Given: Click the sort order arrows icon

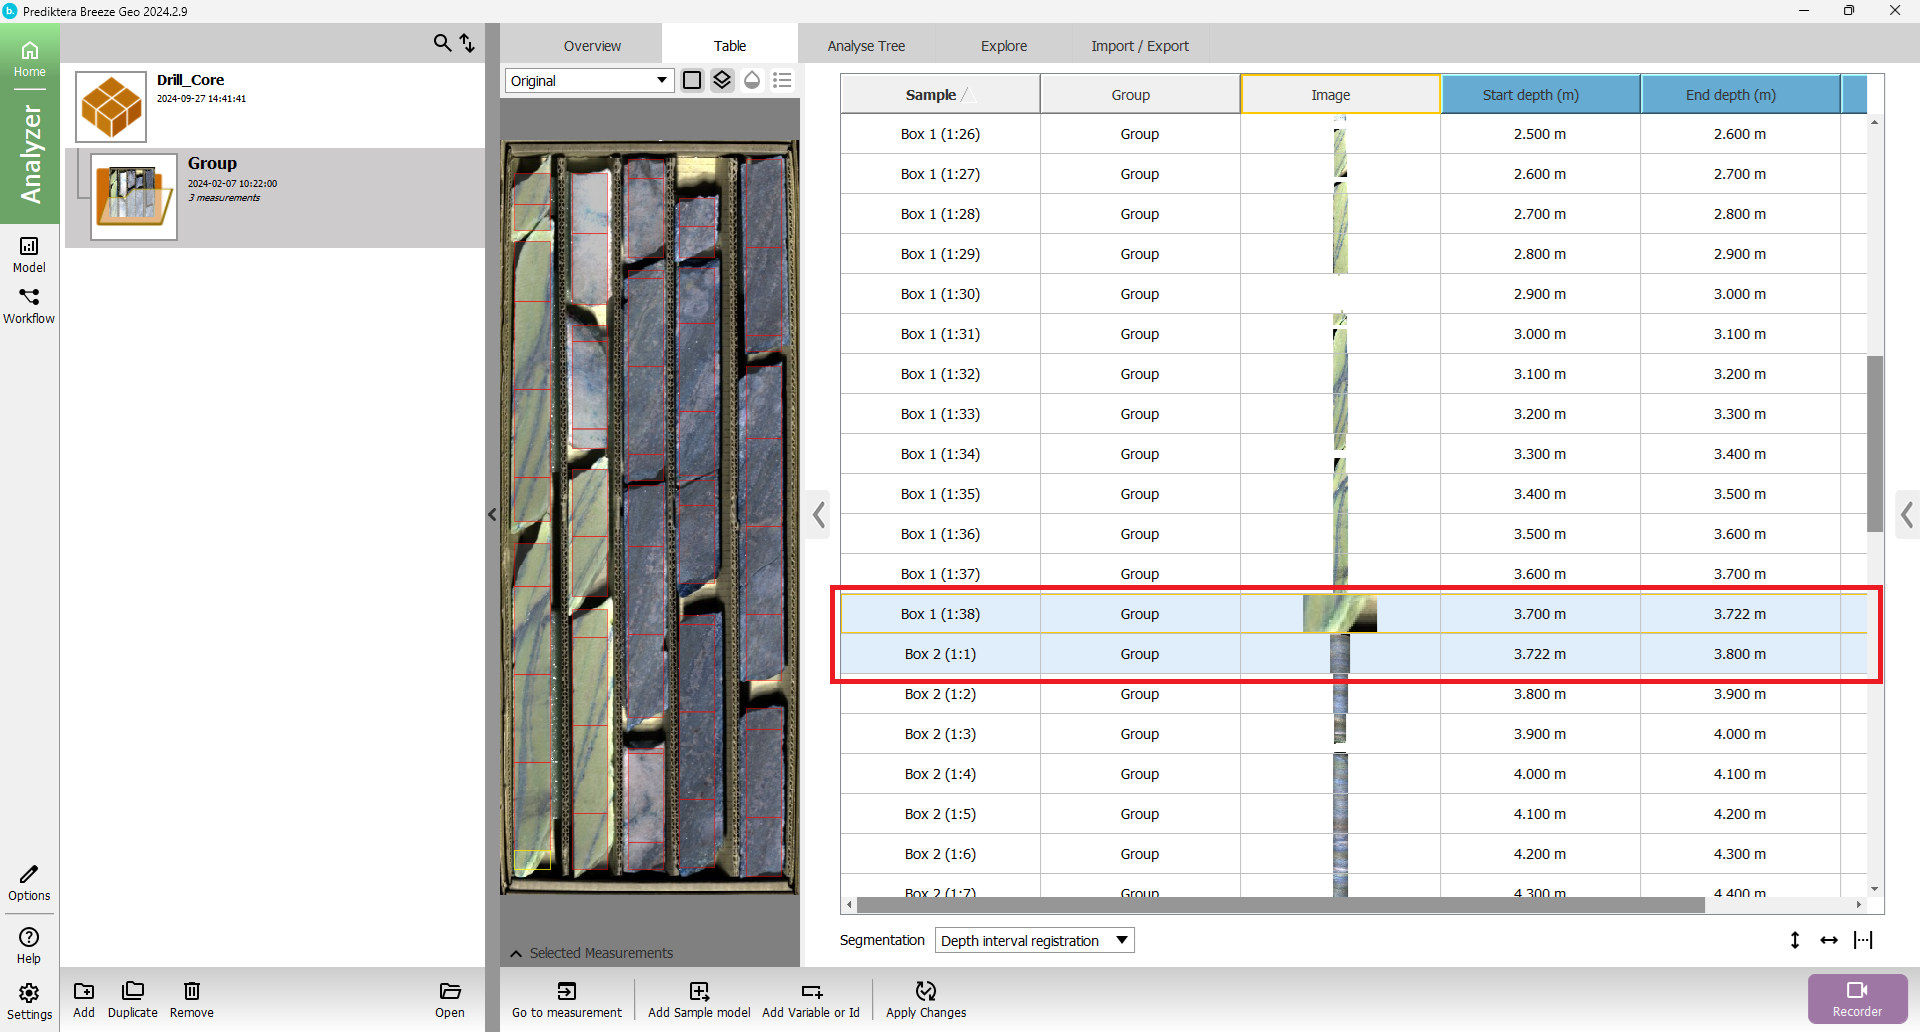Looking at the screenshot, I should pyautogui.click(x=467, y=43).
